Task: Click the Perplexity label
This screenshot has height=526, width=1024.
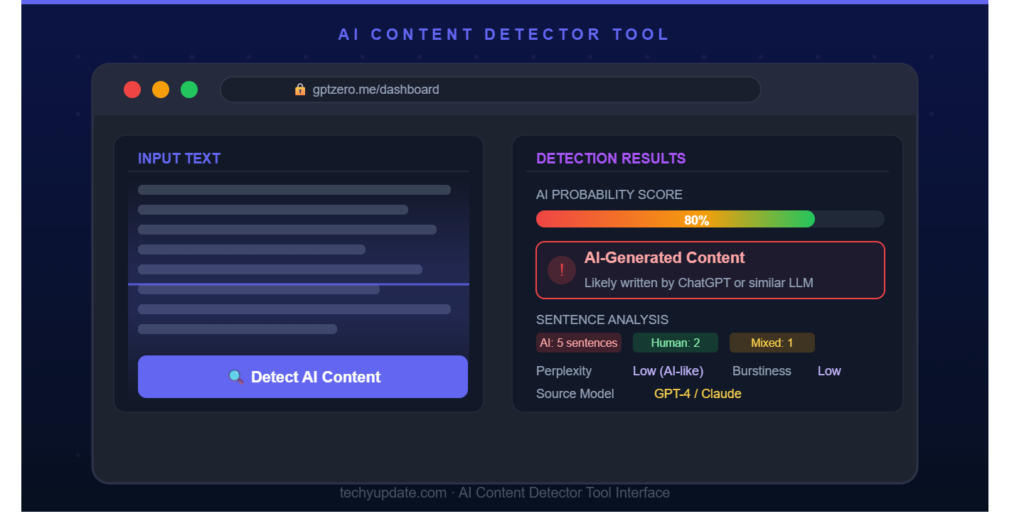Action: pos(564,371)
